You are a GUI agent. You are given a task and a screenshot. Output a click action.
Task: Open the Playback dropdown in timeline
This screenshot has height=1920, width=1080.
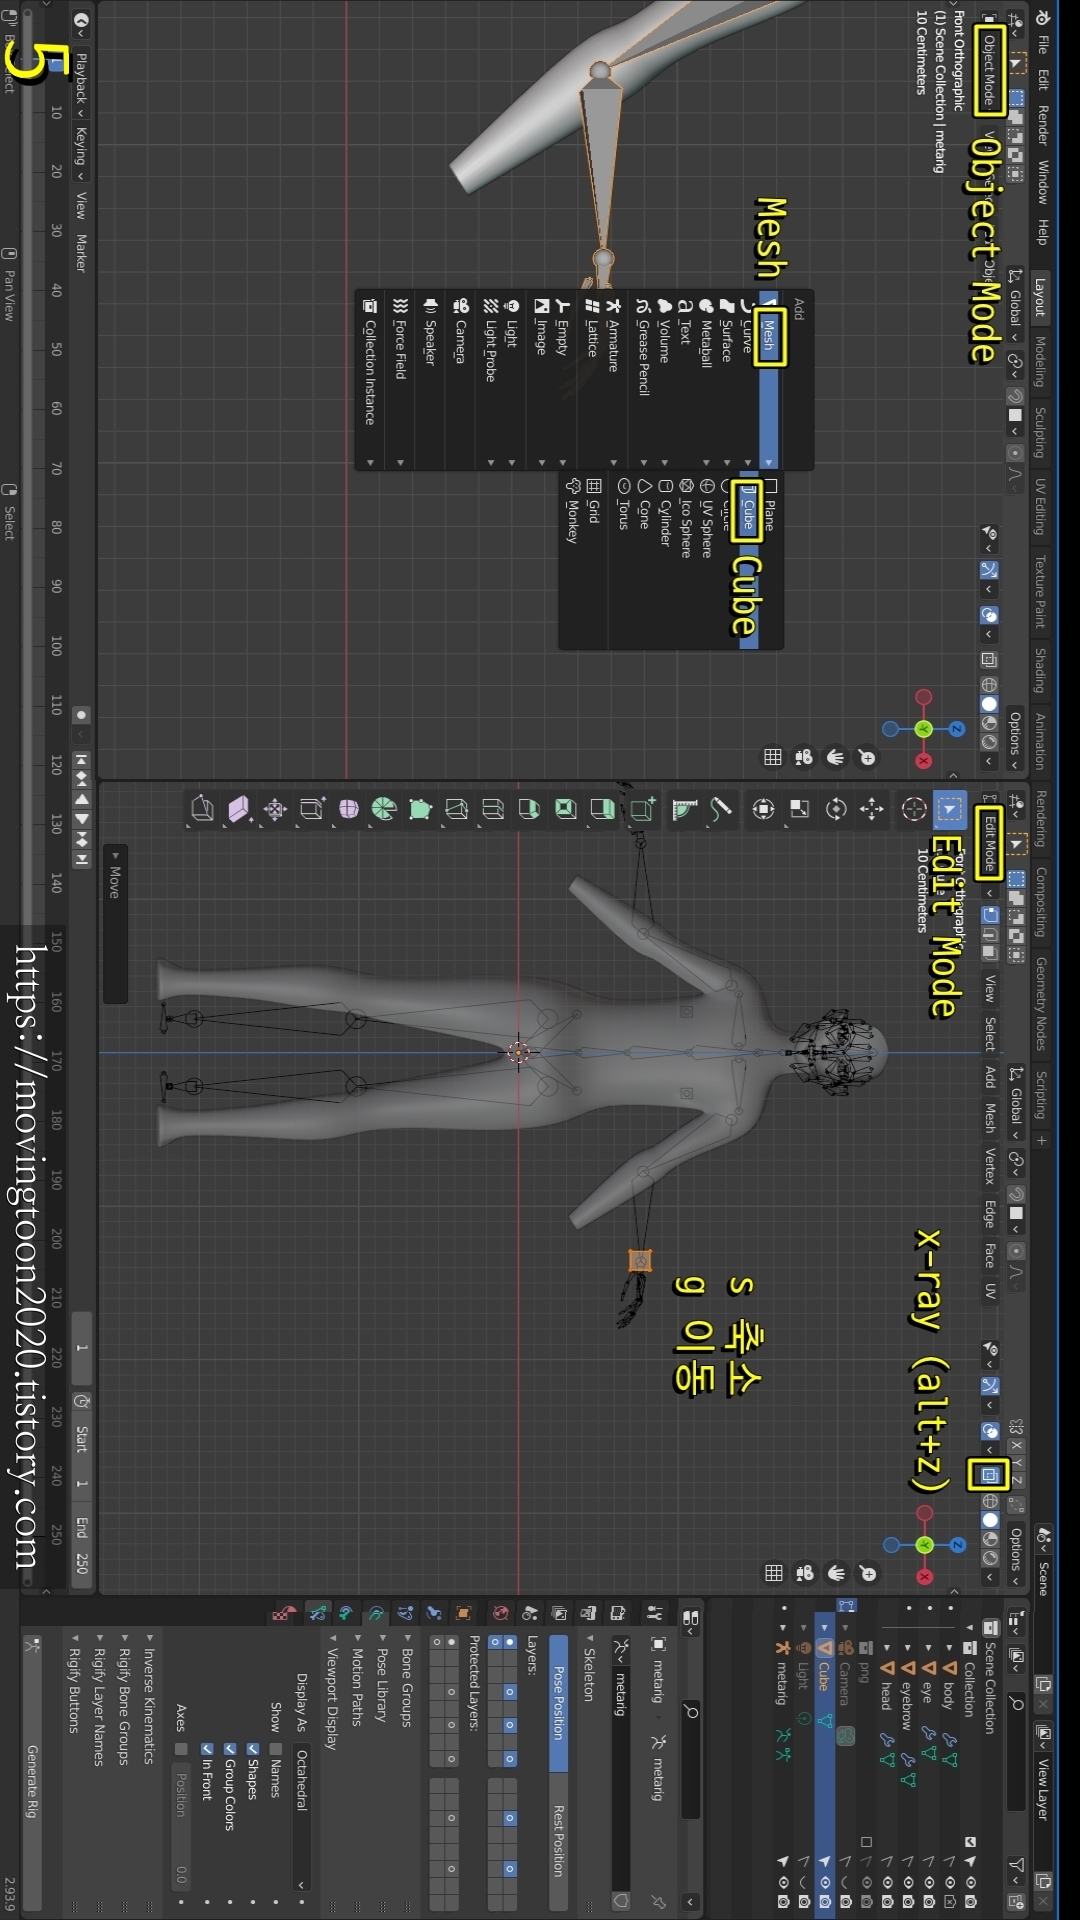(x=81, y=84)
